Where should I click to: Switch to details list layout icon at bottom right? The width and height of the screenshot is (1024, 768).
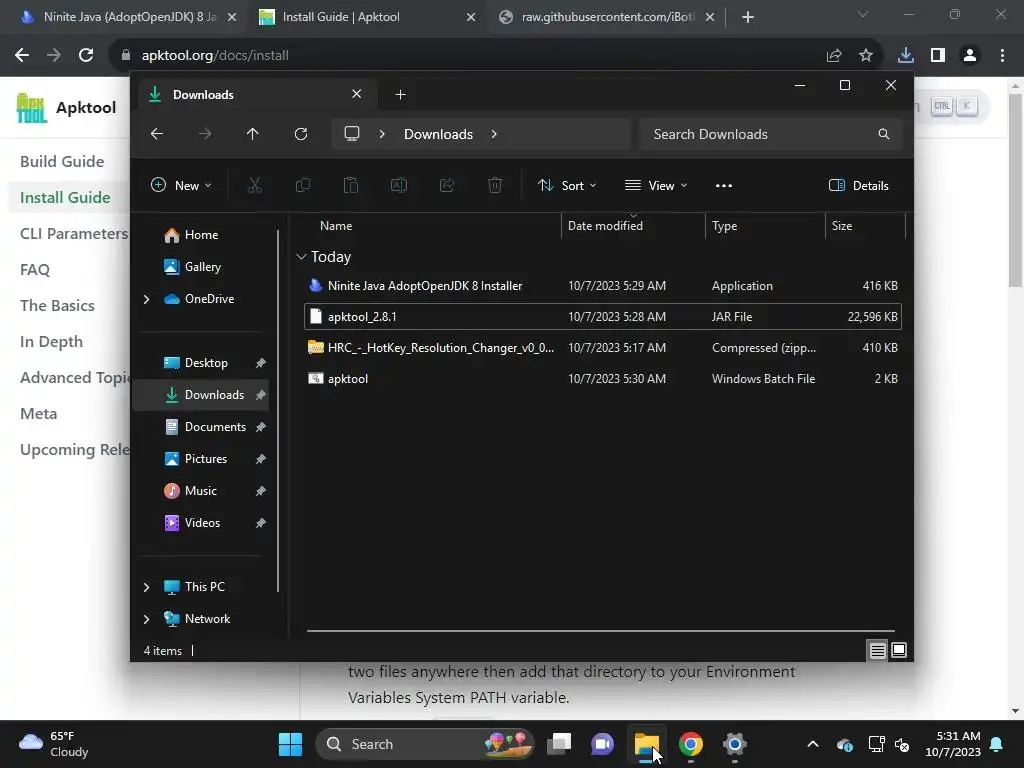point(877,650)
